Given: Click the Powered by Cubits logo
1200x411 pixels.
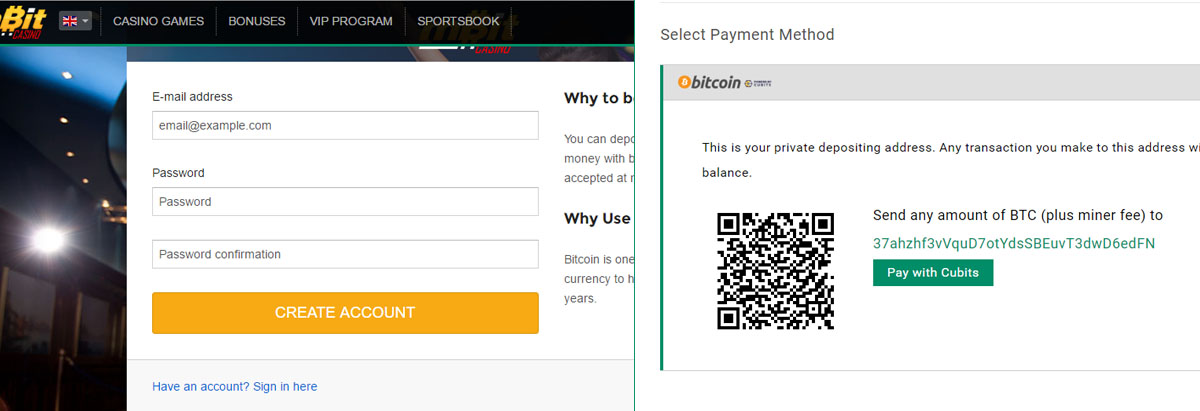Looking at the screenshot, I should point(758,83).
